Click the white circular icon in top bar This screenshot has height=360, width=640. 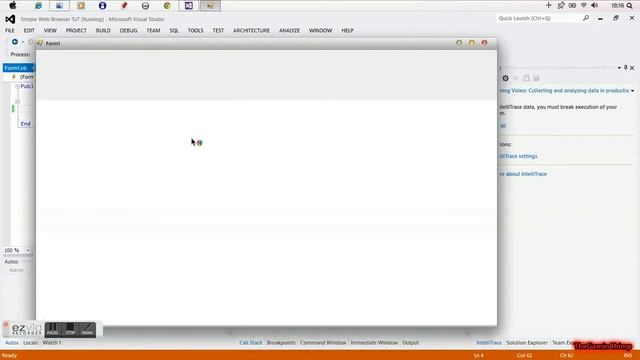[145, 6]
